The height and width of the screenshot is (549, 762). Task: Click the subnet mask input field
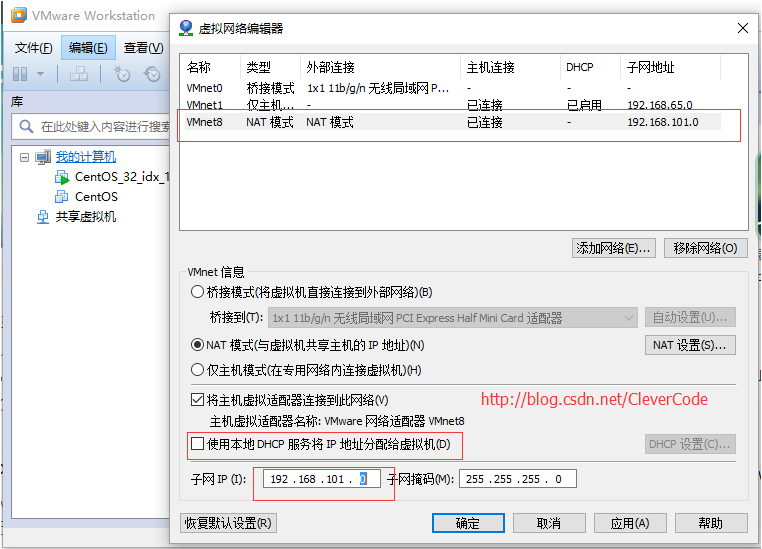pos(517,479)
